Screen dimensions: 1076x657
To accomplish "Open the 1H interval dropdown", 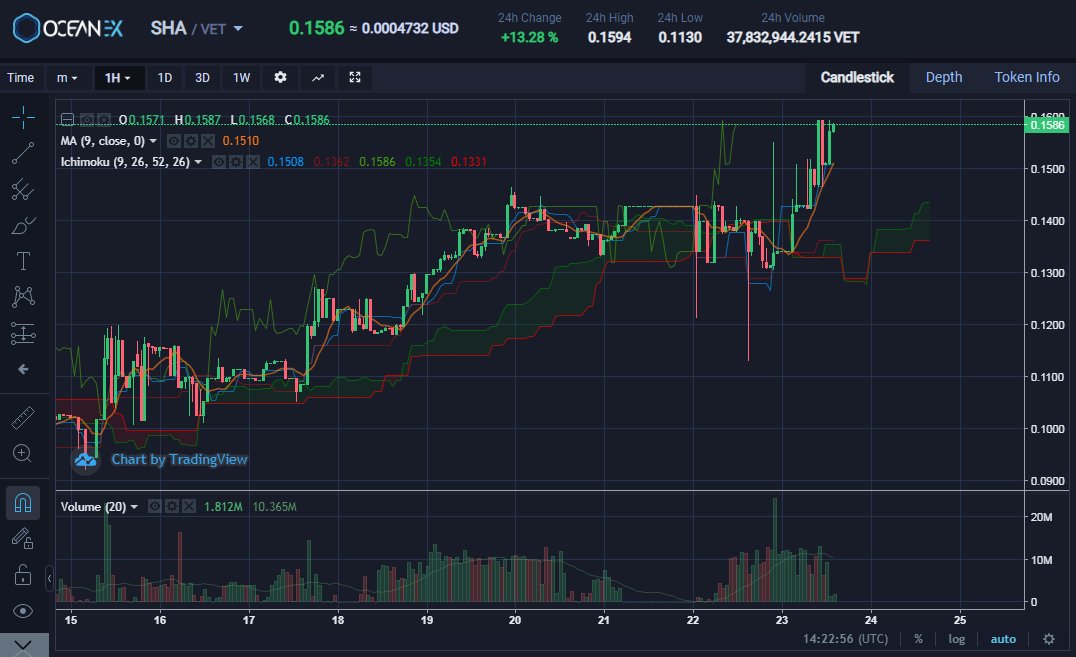I will (119, 77).
